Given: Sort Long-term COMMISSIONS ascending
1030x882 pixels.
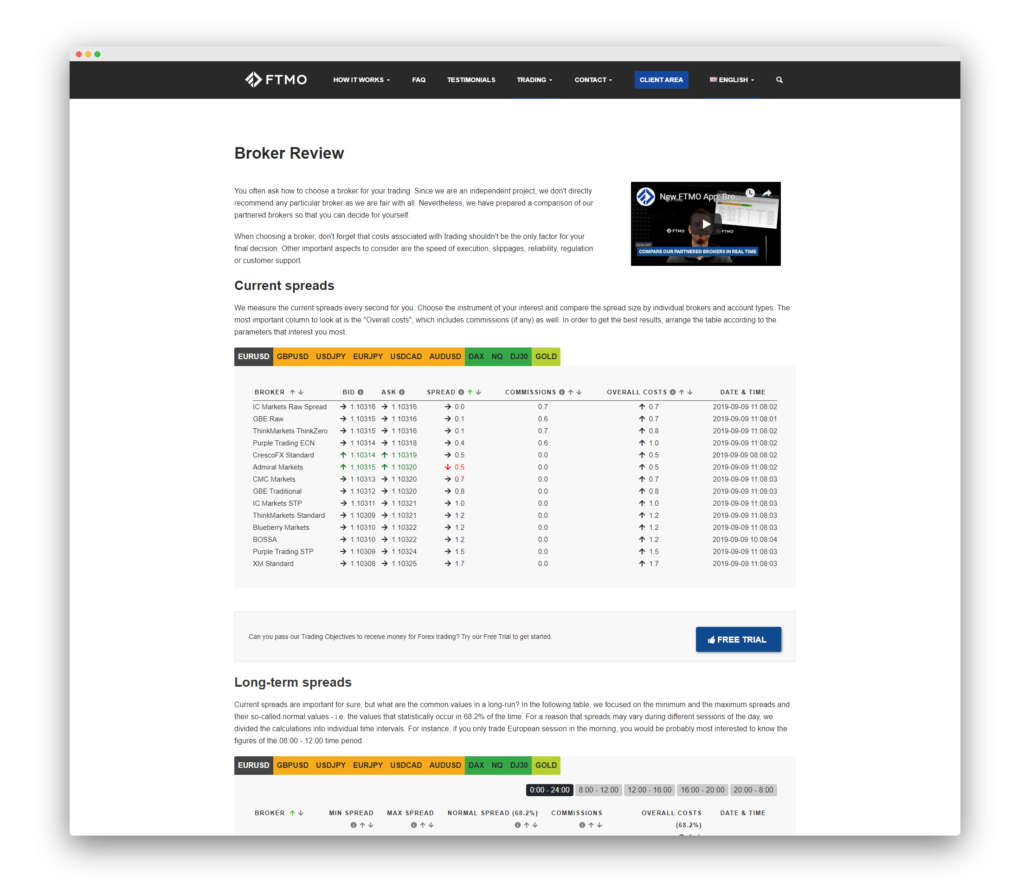Looking at the screenshot, I should click(x=591, y=825).
